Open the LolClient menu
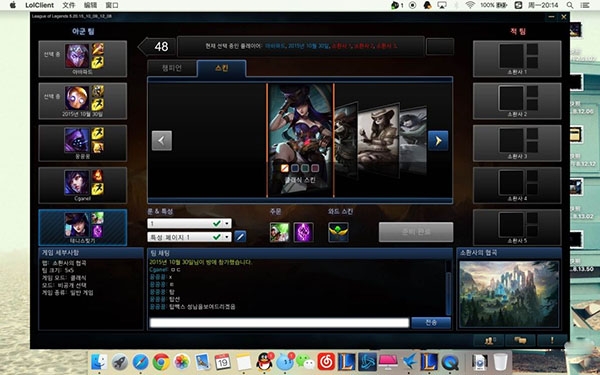The width and height of the screenshot is (600, 375). pos(39,5)
